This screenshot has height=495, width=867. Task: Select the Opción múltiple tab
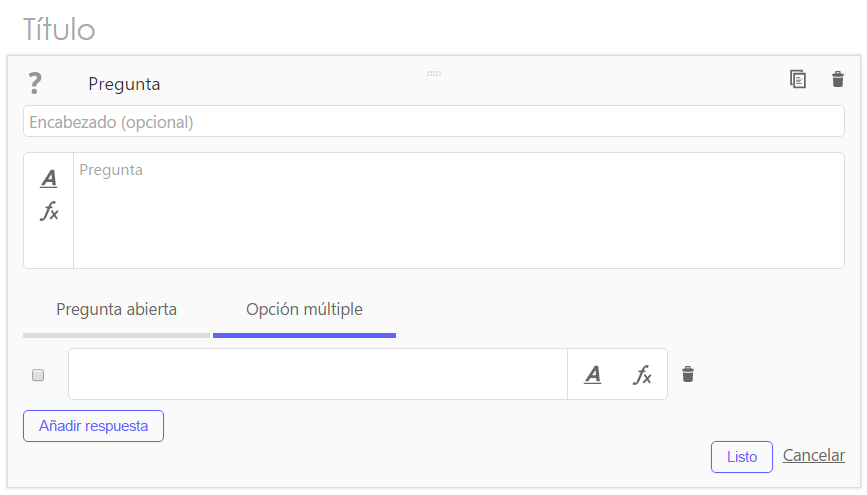(304, 309)
